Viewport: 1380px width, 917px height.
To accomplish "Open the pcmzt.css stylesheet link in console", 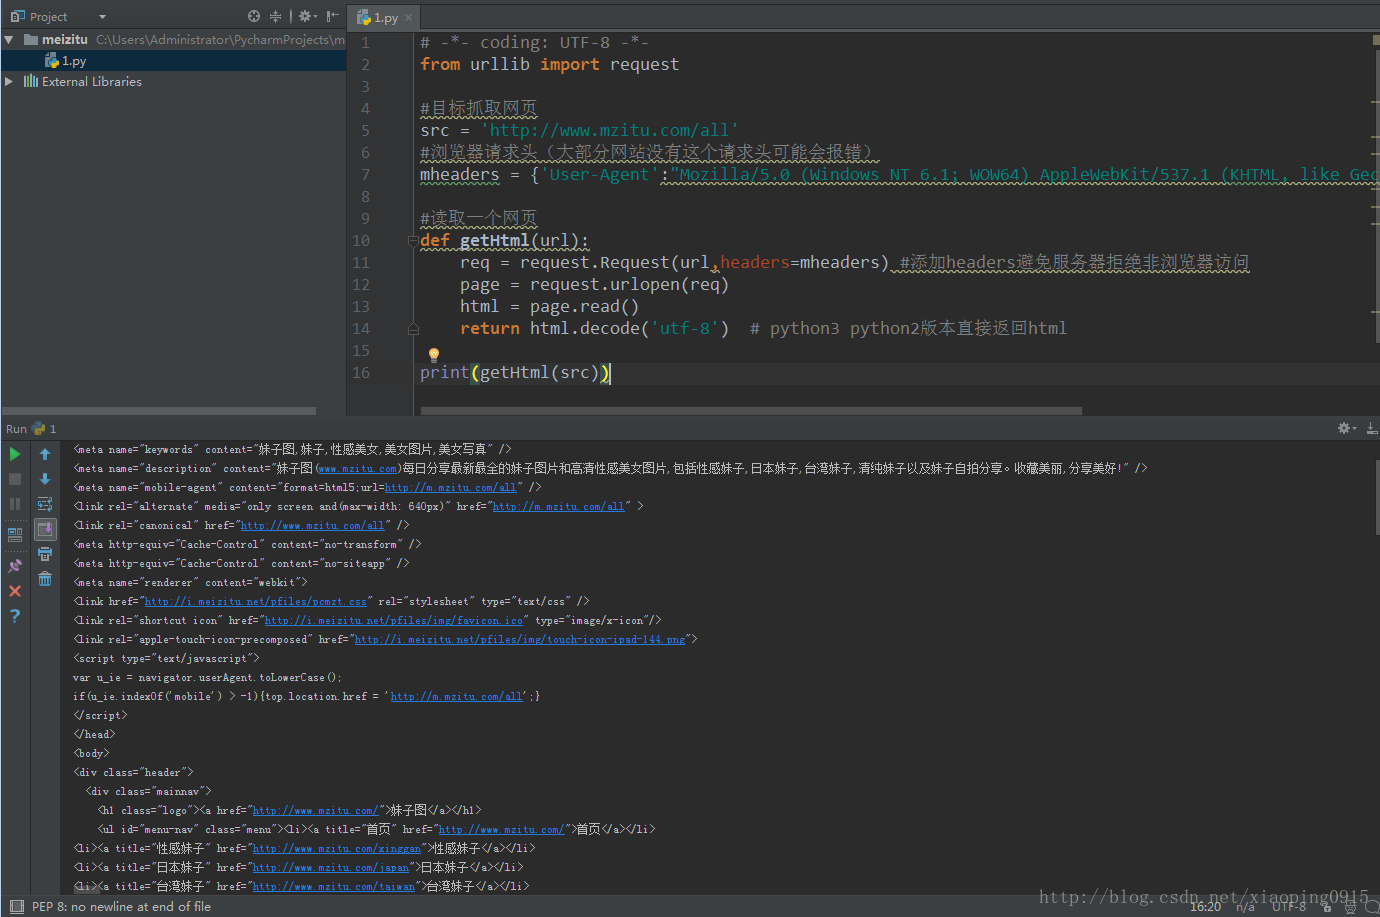I will pyautogui.click(x=256, y=601).
